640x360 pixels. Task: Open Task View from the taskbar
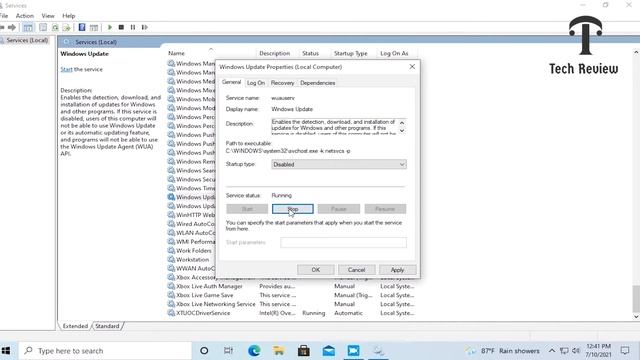[x=229, y=351]
